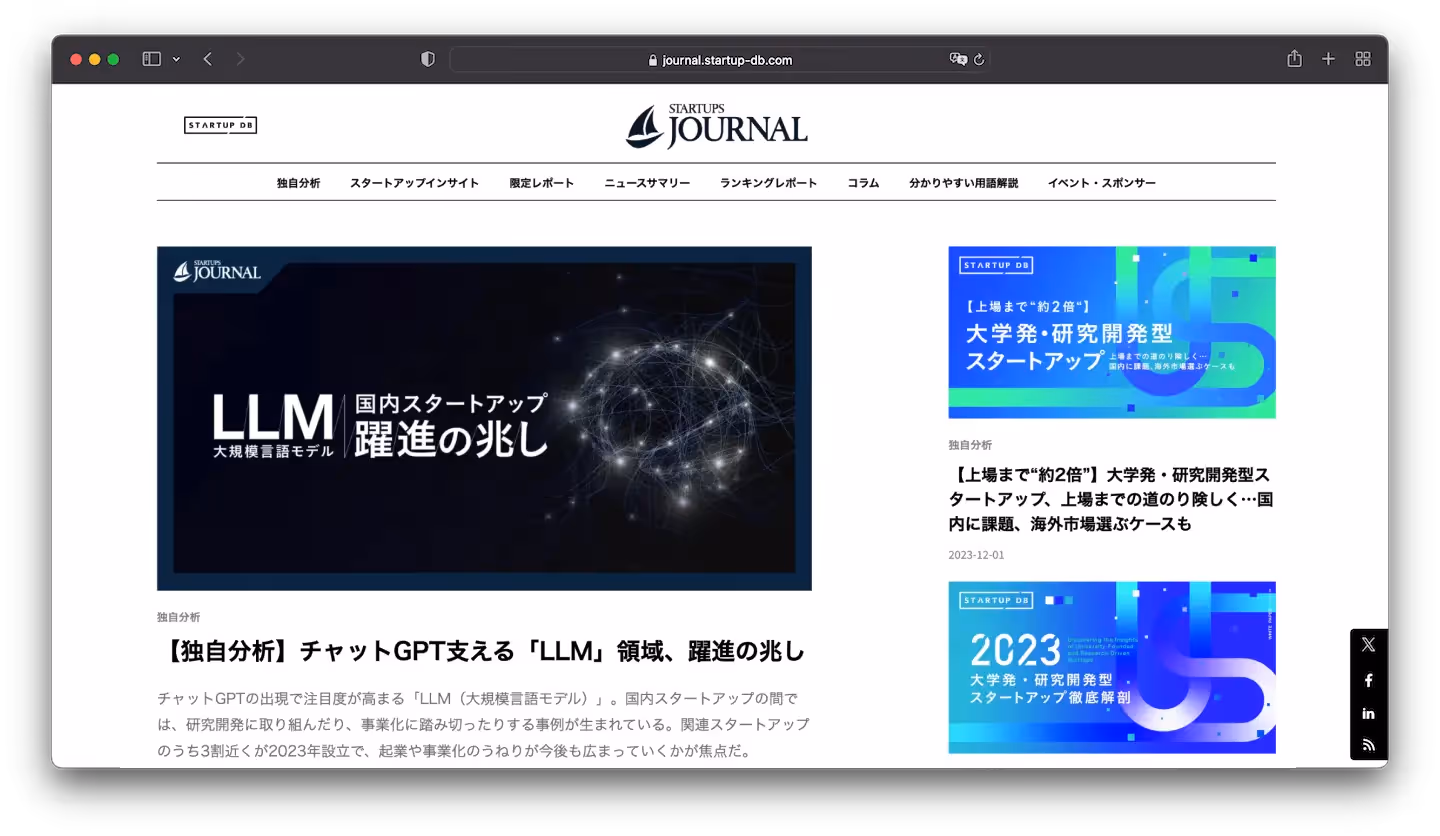Open the Safari share icon
Screen dimensions: 1440x836
(1294, 58)
